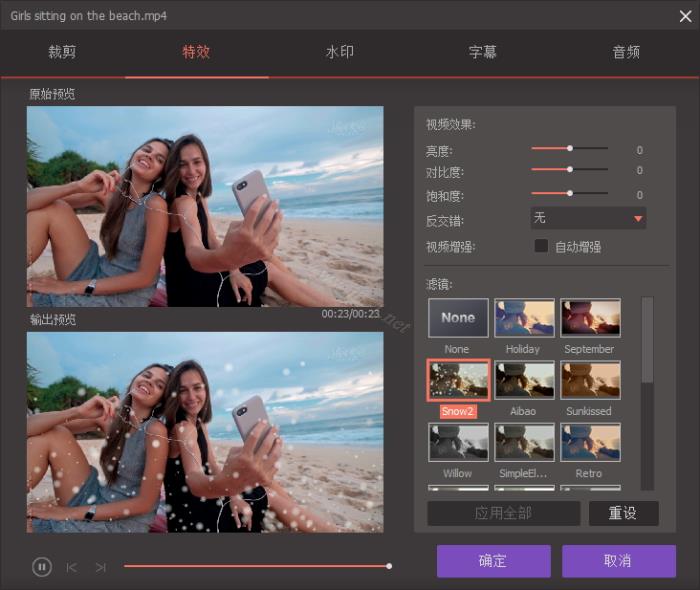700x590 pixels.
Task: Click the 应用全部 button
Action: [504, 513]
